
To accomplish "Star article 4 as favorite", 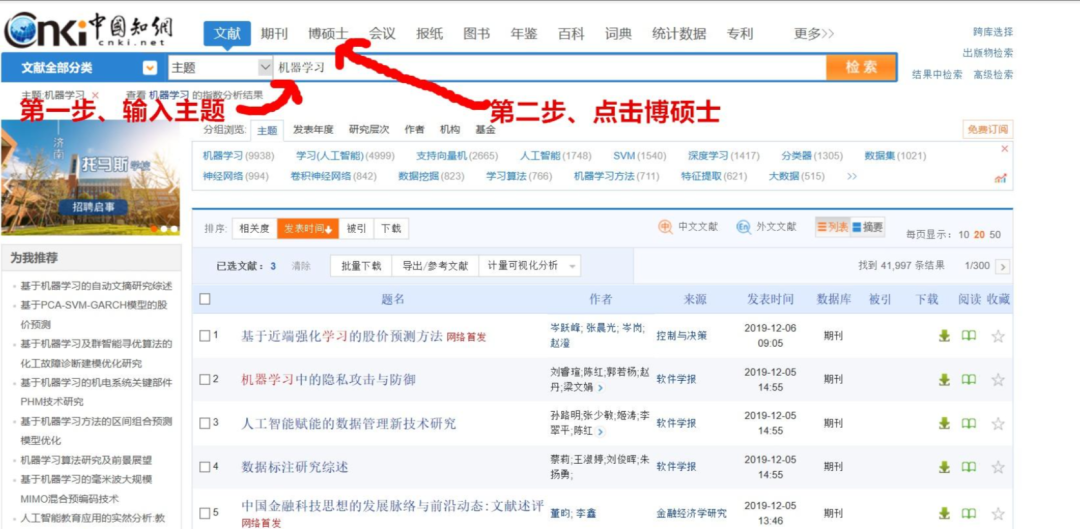I will click(x=998, y=466).
